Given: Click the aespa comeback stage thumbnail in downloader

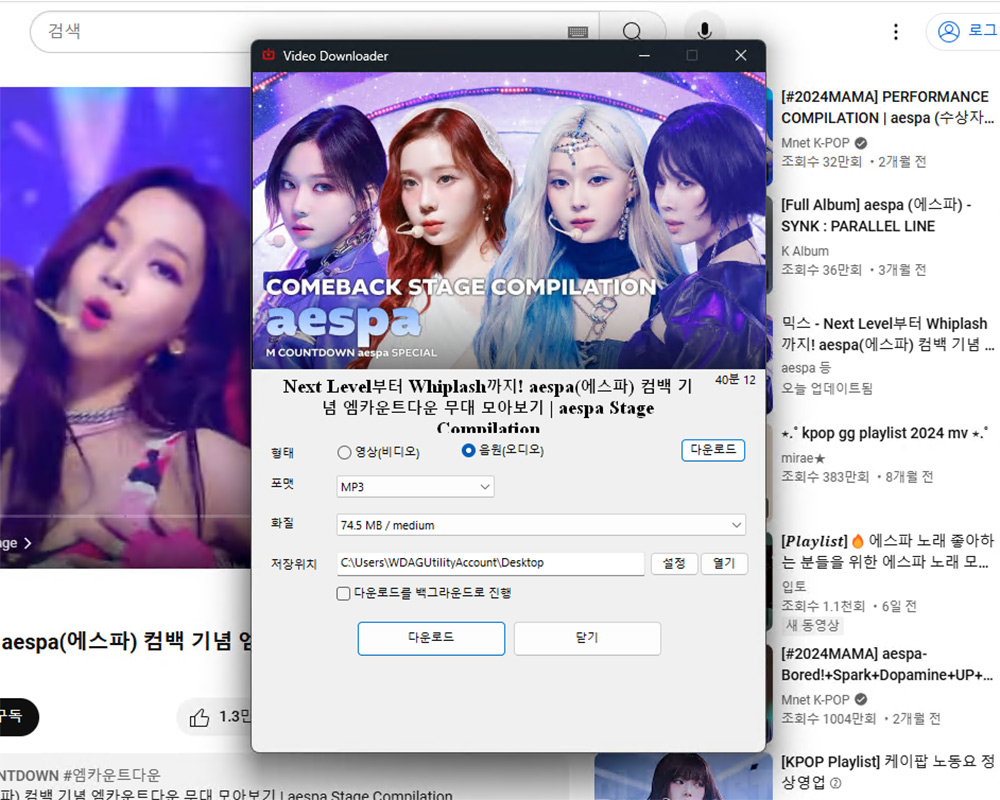Looking at the screenshot, I should click(508, 220).
